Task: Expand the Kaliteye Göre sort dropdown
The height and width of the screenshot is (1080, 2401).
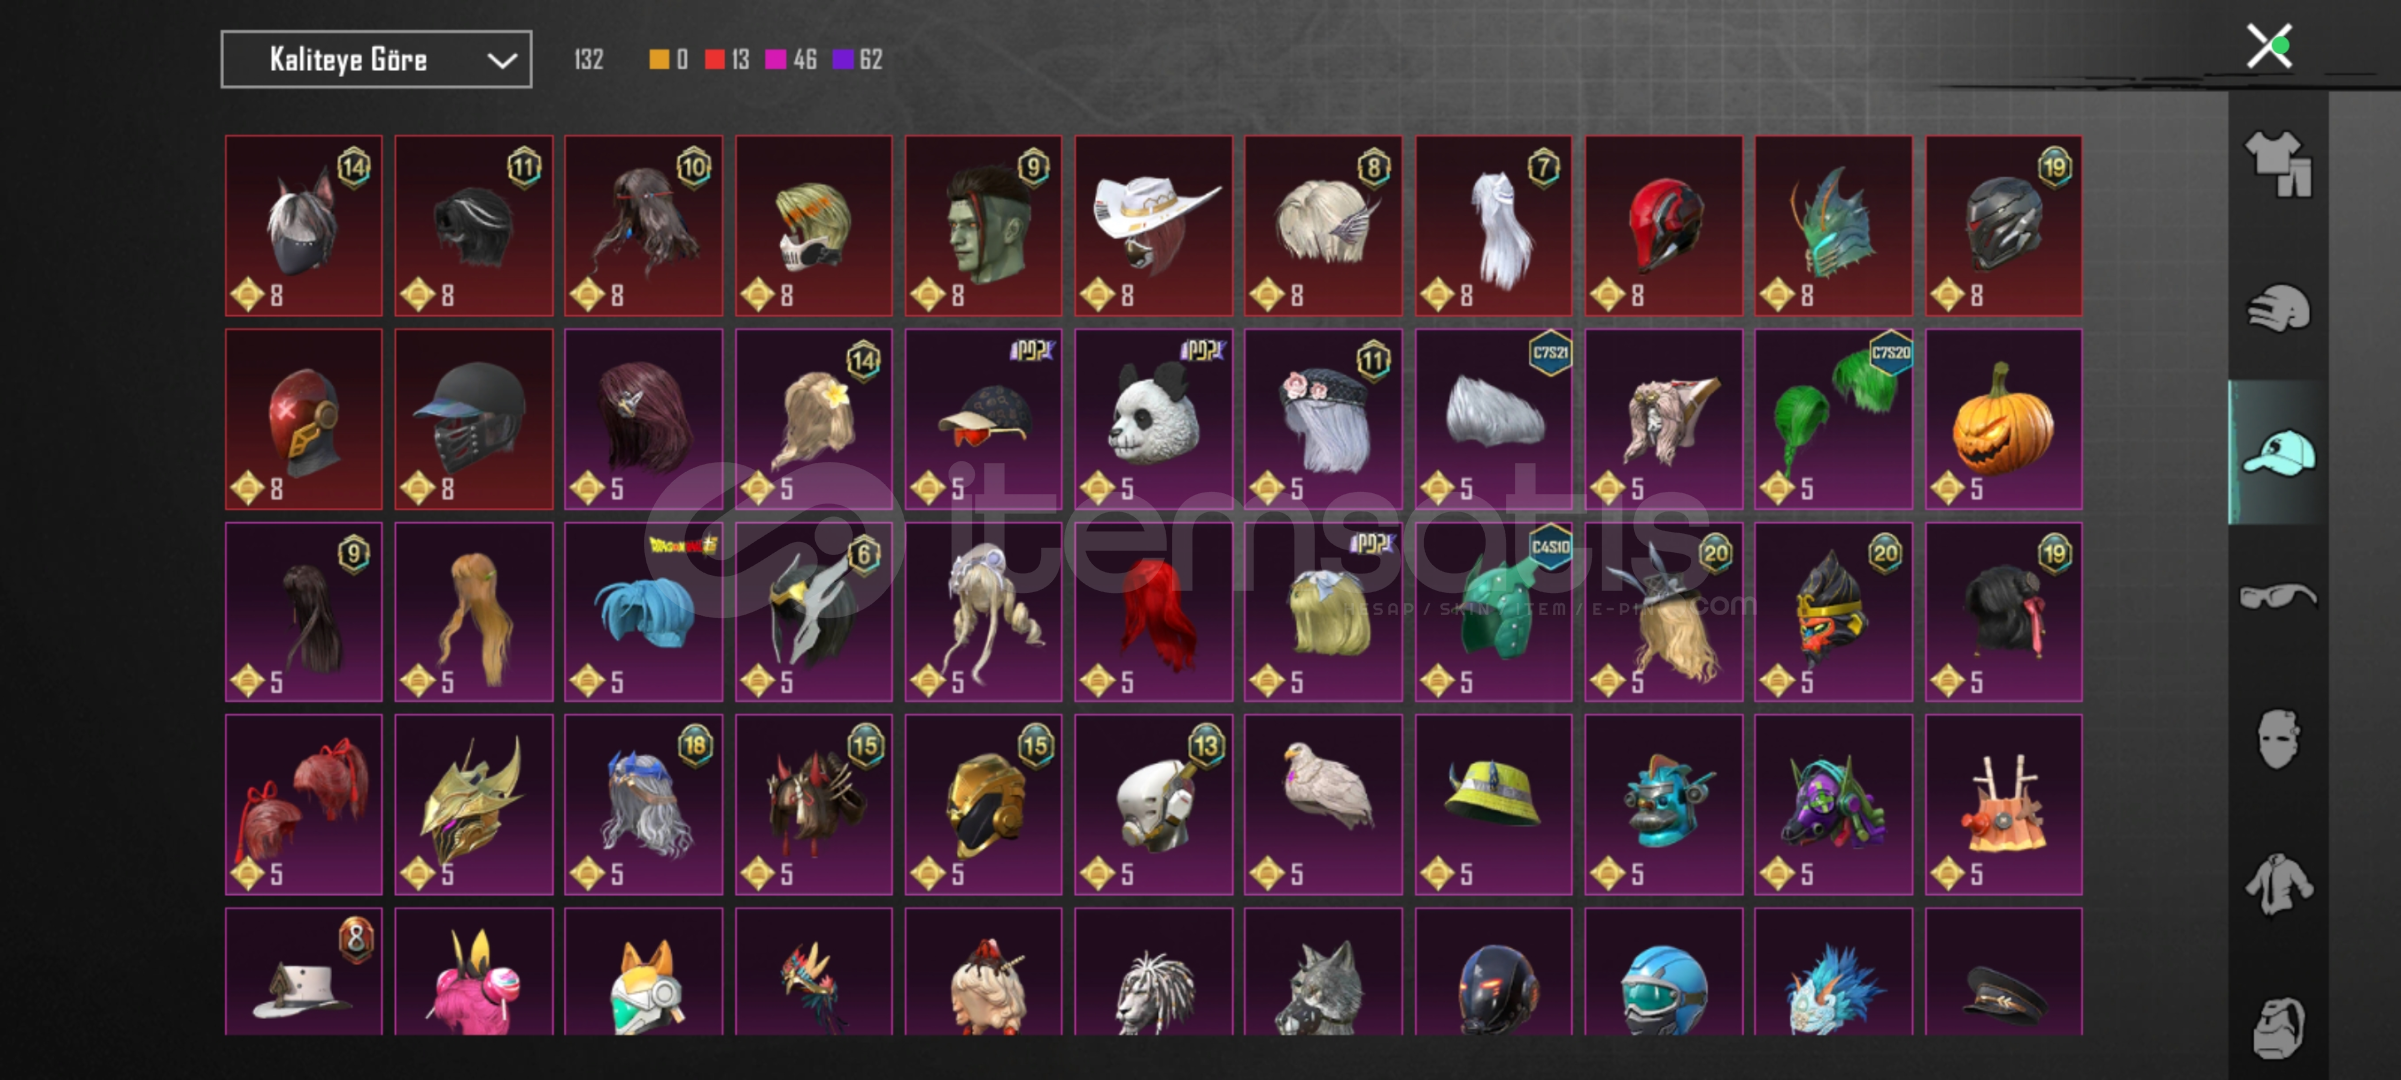Action: (376, 60)
